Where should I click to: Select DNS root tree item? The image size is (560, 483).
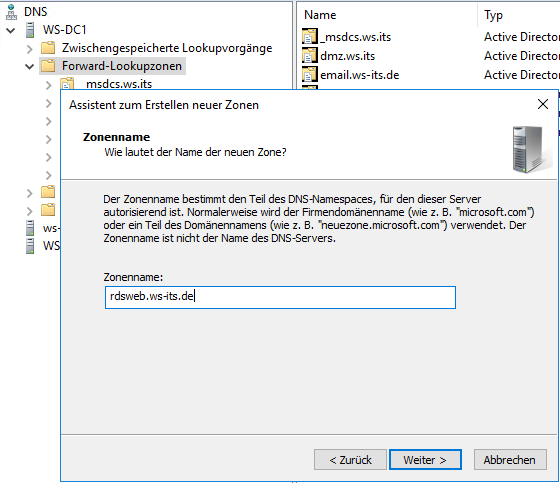(x=35, y=11)
